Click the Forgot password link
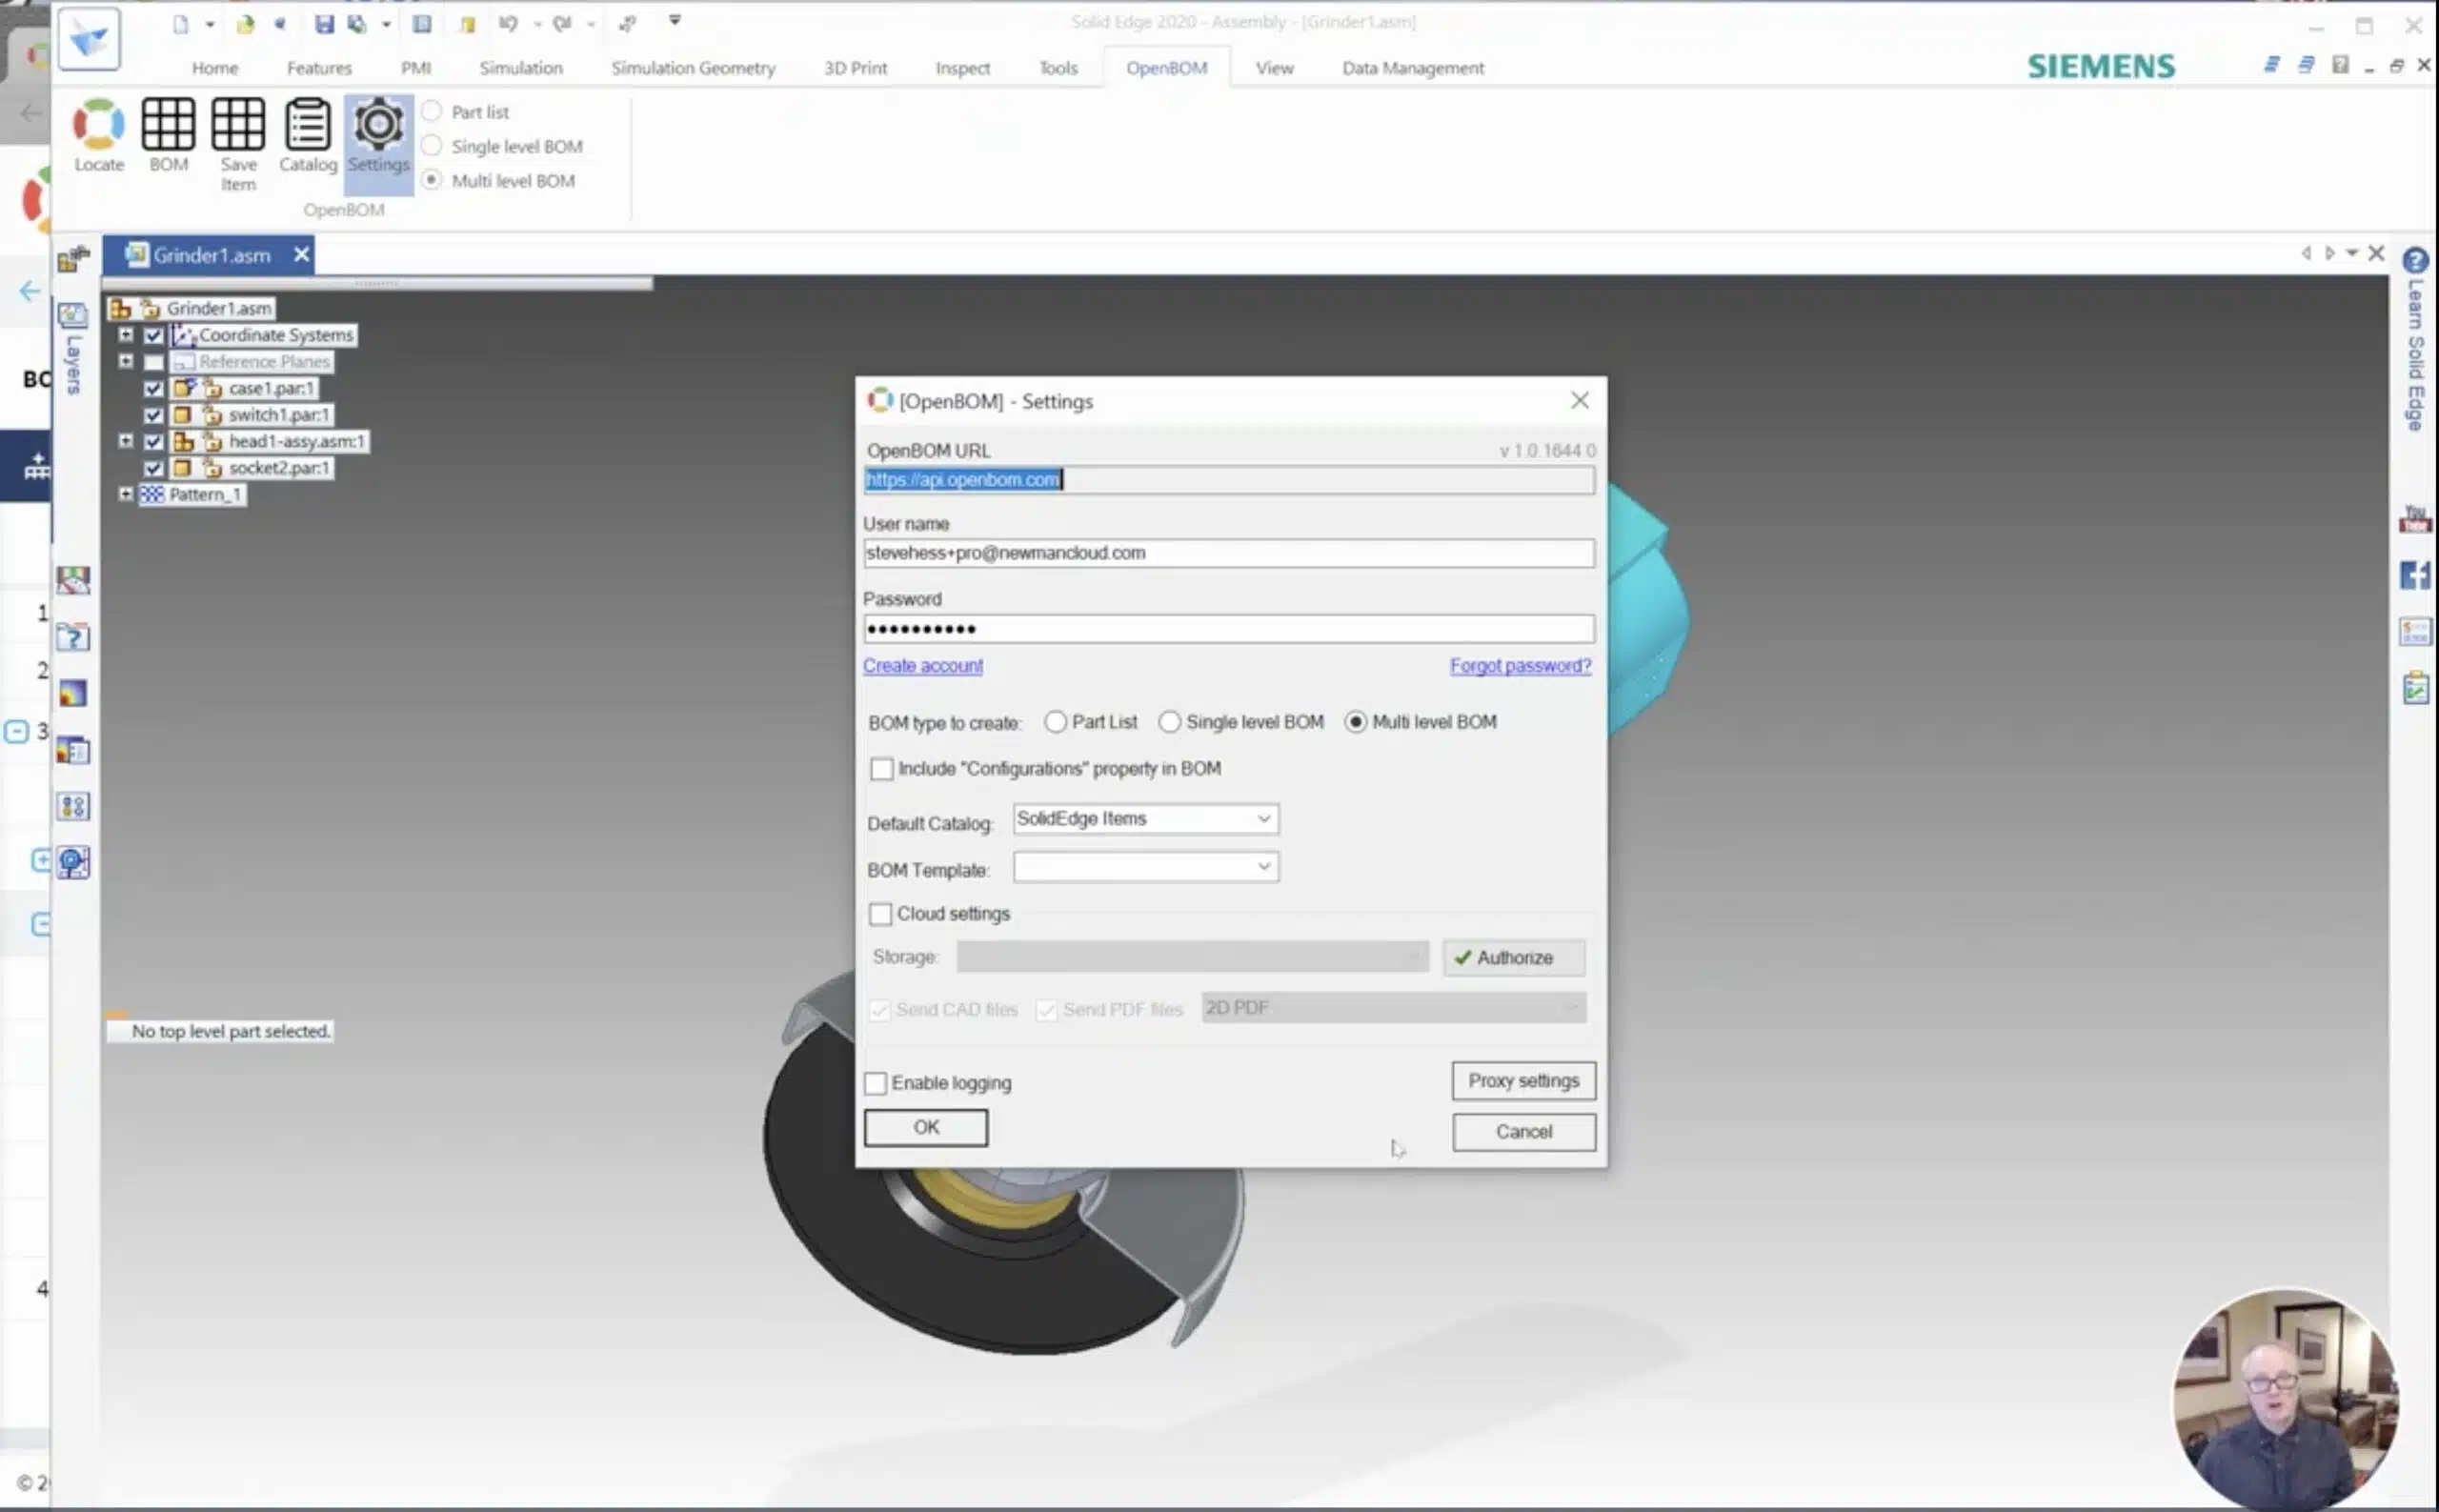Screen dimensions: 2439x1512 [1520, 666]
